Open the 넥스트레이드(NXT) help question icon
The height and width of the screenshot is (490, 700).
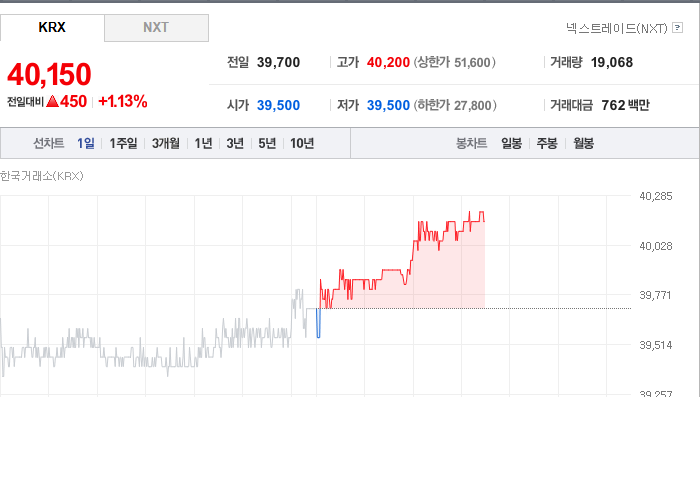point(677,28)
